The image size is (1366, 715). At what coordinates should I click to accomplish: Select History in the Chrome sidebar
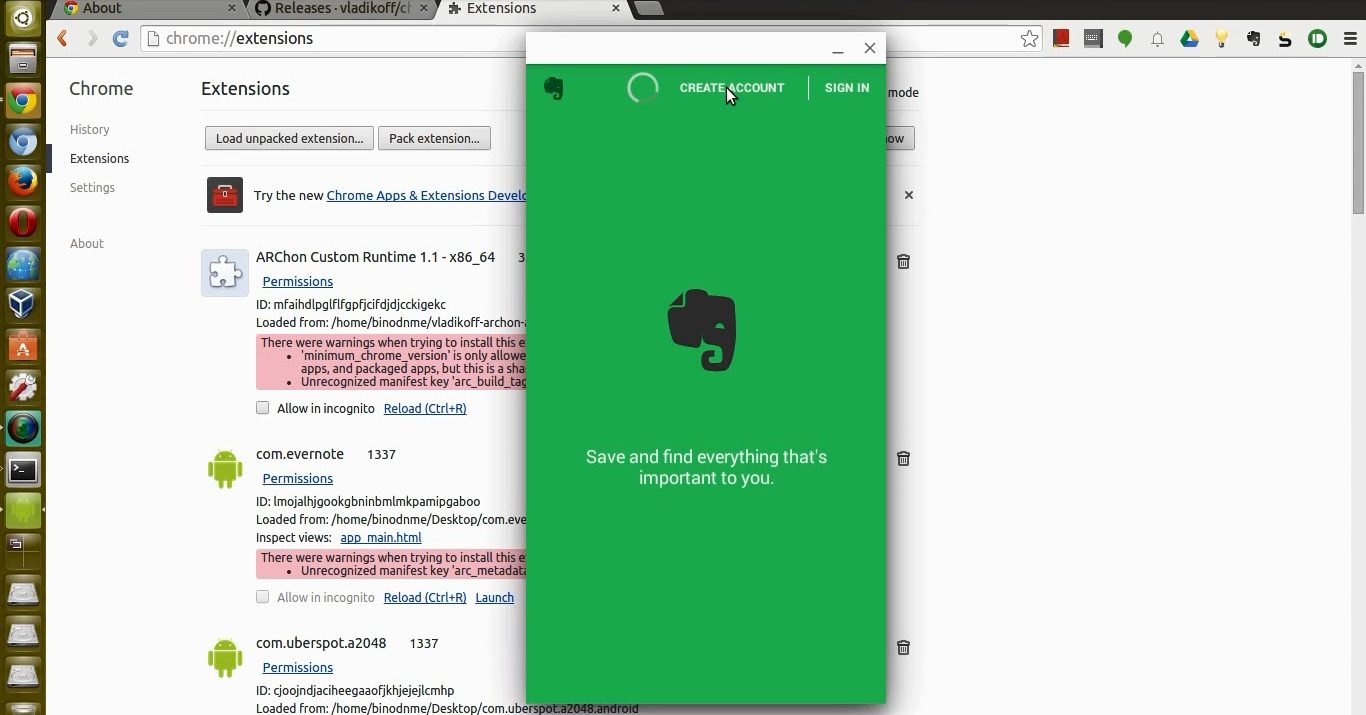[x=90, y=130]
